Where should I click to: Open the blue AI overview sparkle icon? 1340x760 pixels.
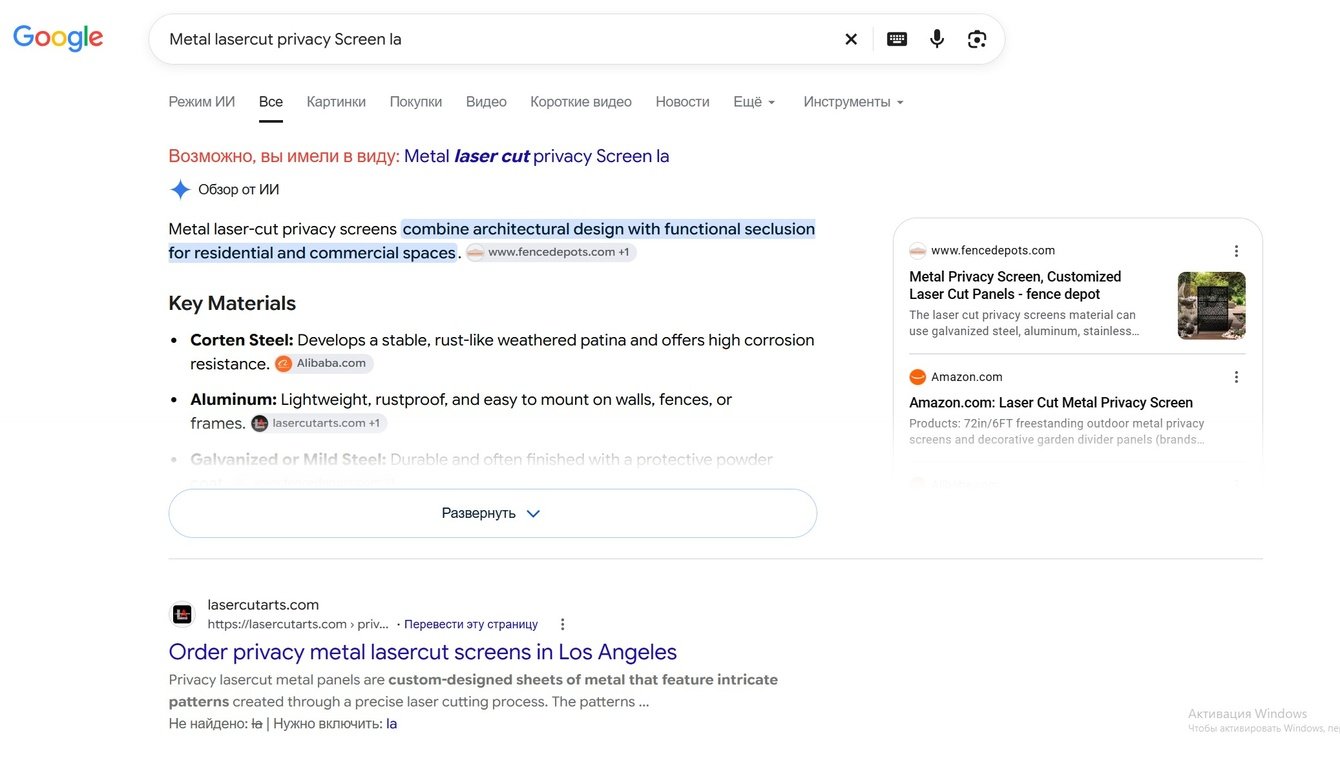point(180,189)
